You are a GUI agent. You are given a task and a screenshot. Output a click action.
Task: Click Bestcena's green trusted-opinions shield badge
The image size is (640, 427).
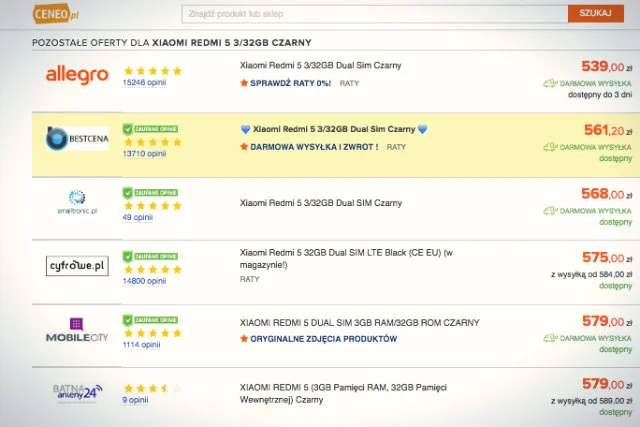128,129
